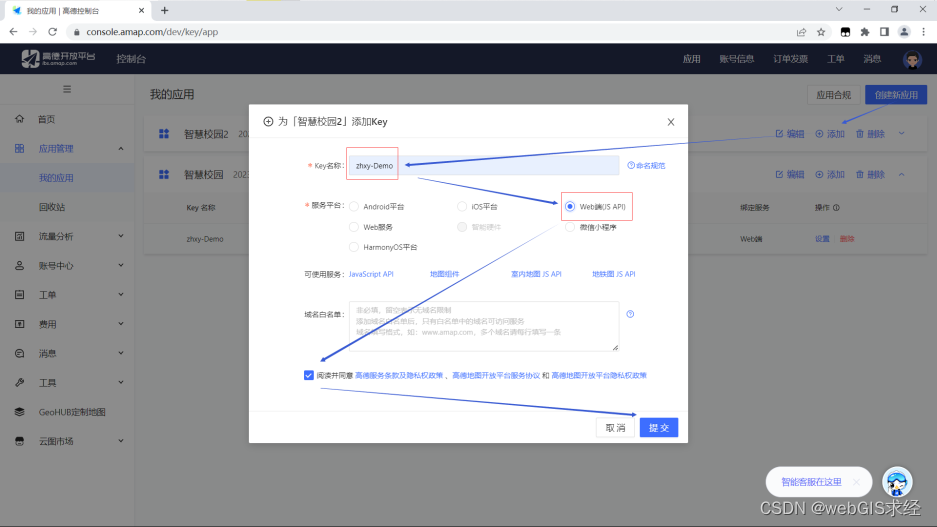Click the browser address bar URL

click(x=152, y=32)
